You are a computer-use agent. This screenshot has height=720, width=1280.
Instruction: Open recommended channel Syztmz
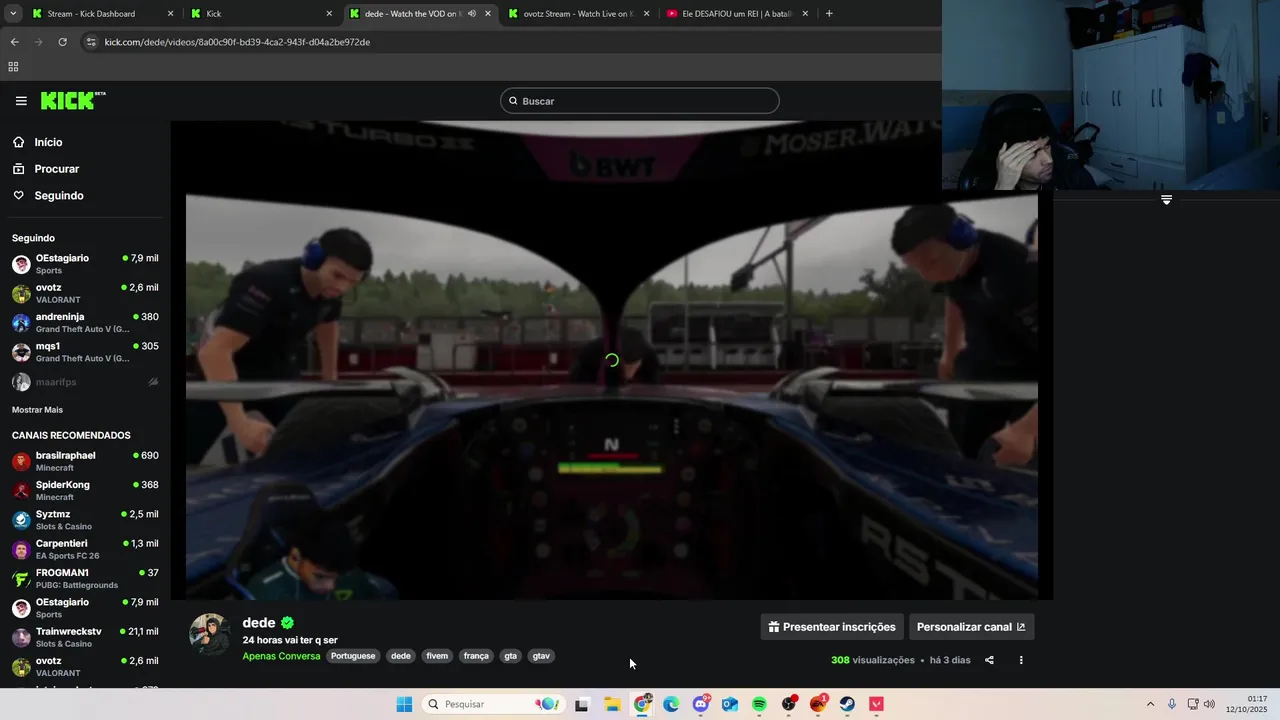85,520
